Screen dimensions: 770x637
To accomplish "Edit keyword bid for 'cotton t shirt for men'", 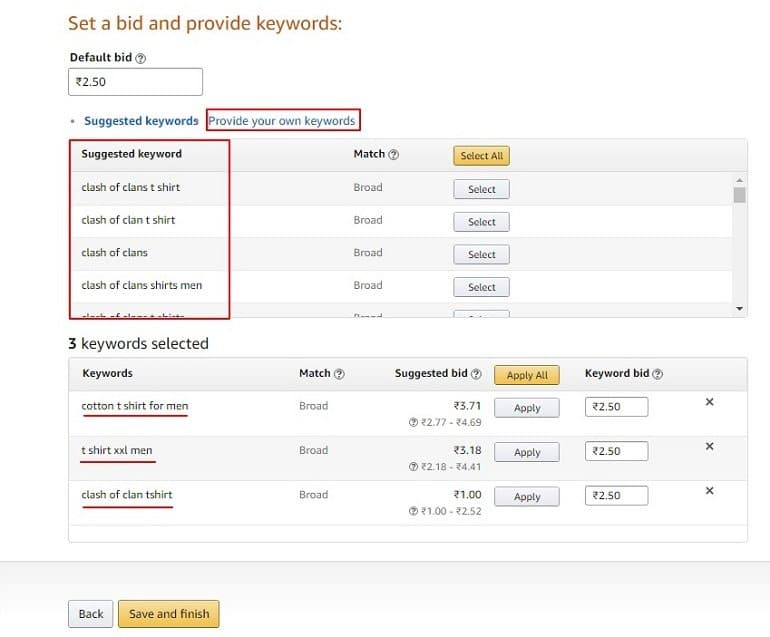I will click(616, 407).
